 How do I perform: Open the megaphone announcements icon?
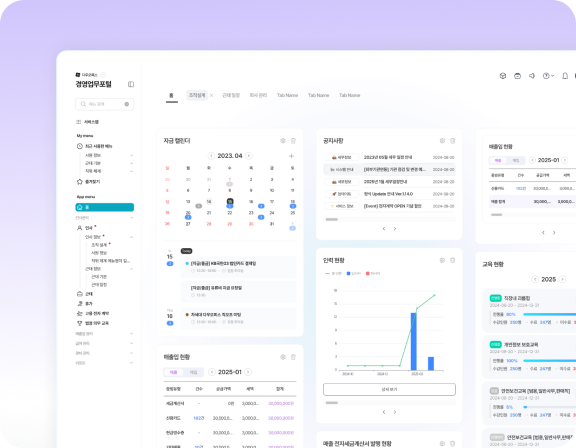click(x=532, y=76)
